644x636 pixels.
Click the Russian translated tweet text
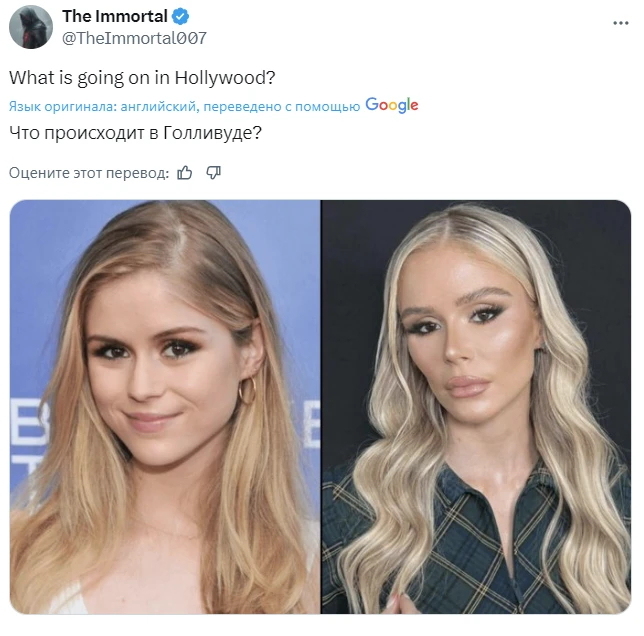point(136,133)
